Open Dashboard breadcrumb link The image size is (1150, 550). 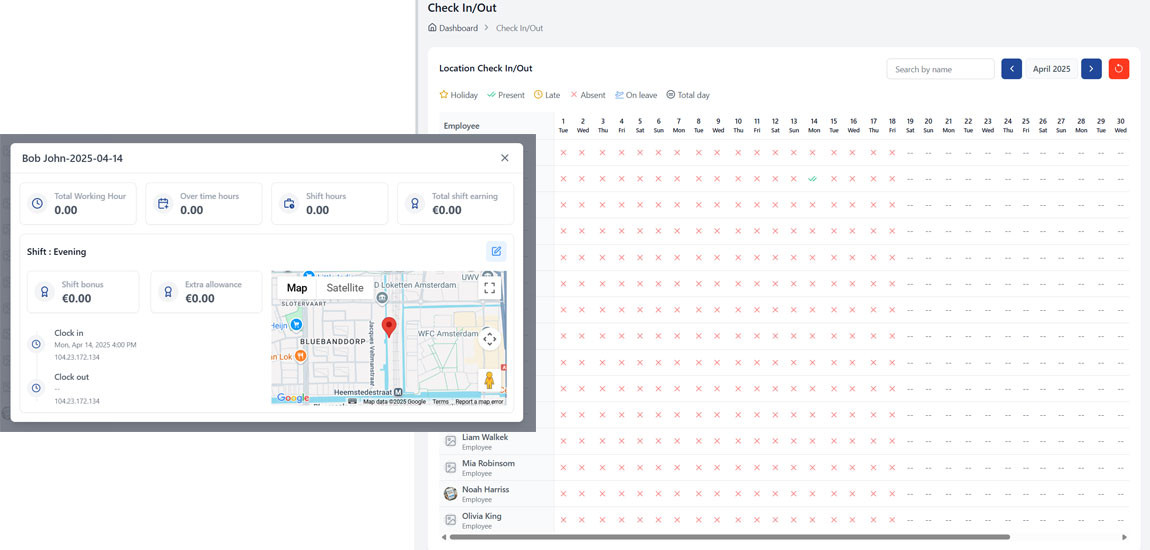(458, 28)
